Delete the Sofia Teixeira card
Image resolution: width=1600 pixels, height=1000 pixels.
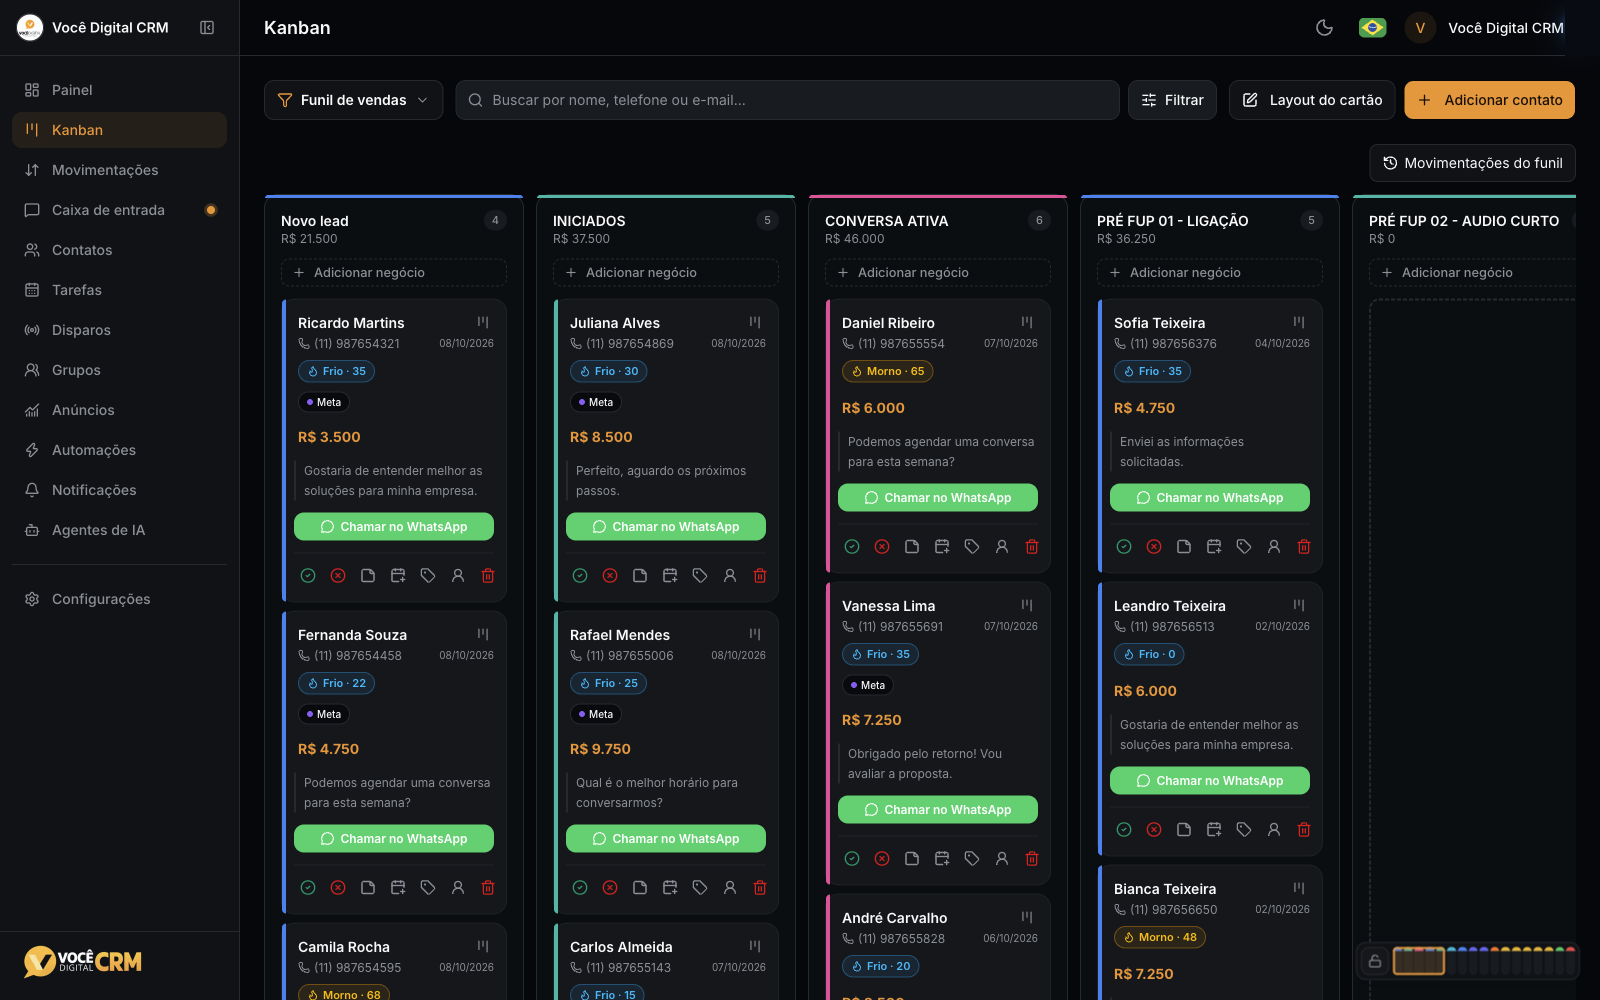pyautogui.click(x=1304, y=547)
